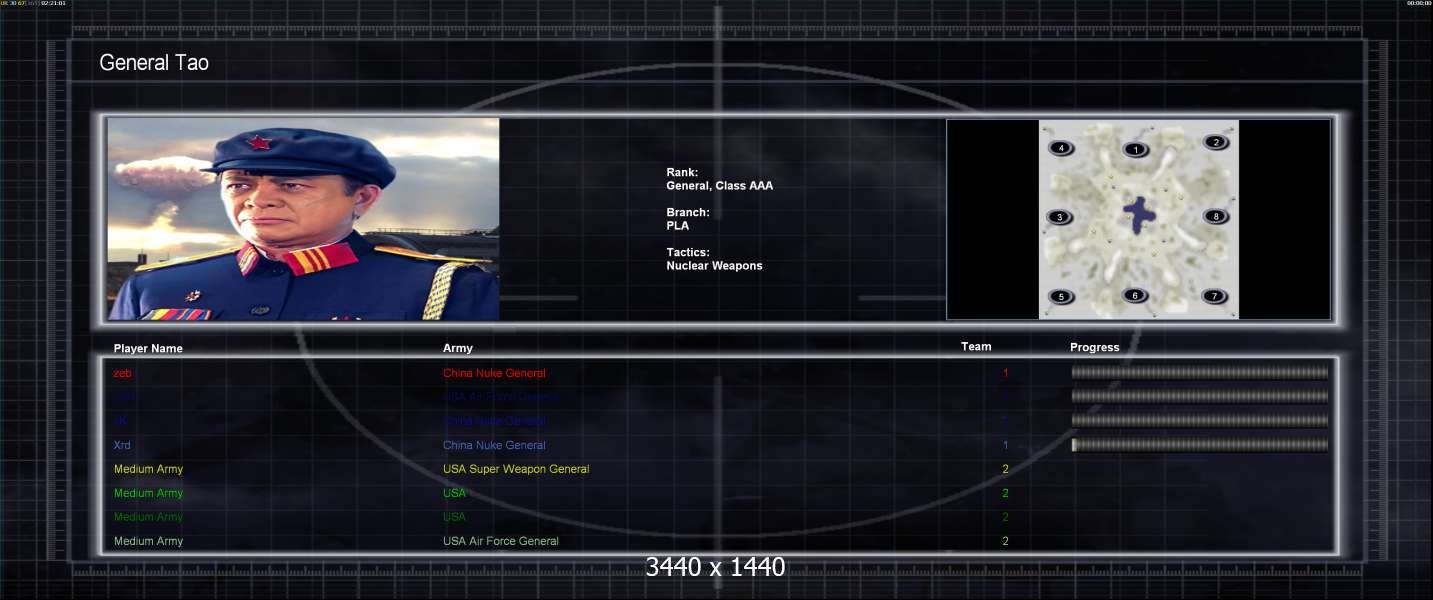Image resolution: width=1433 pixels, height=600 pixels.
Task: Click the 'Progress' column header
Action: click(1095, 347)
